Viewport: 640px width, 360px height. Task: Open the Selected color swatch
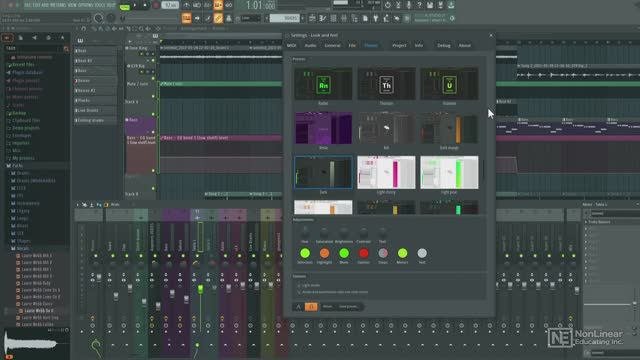(305, 253)
